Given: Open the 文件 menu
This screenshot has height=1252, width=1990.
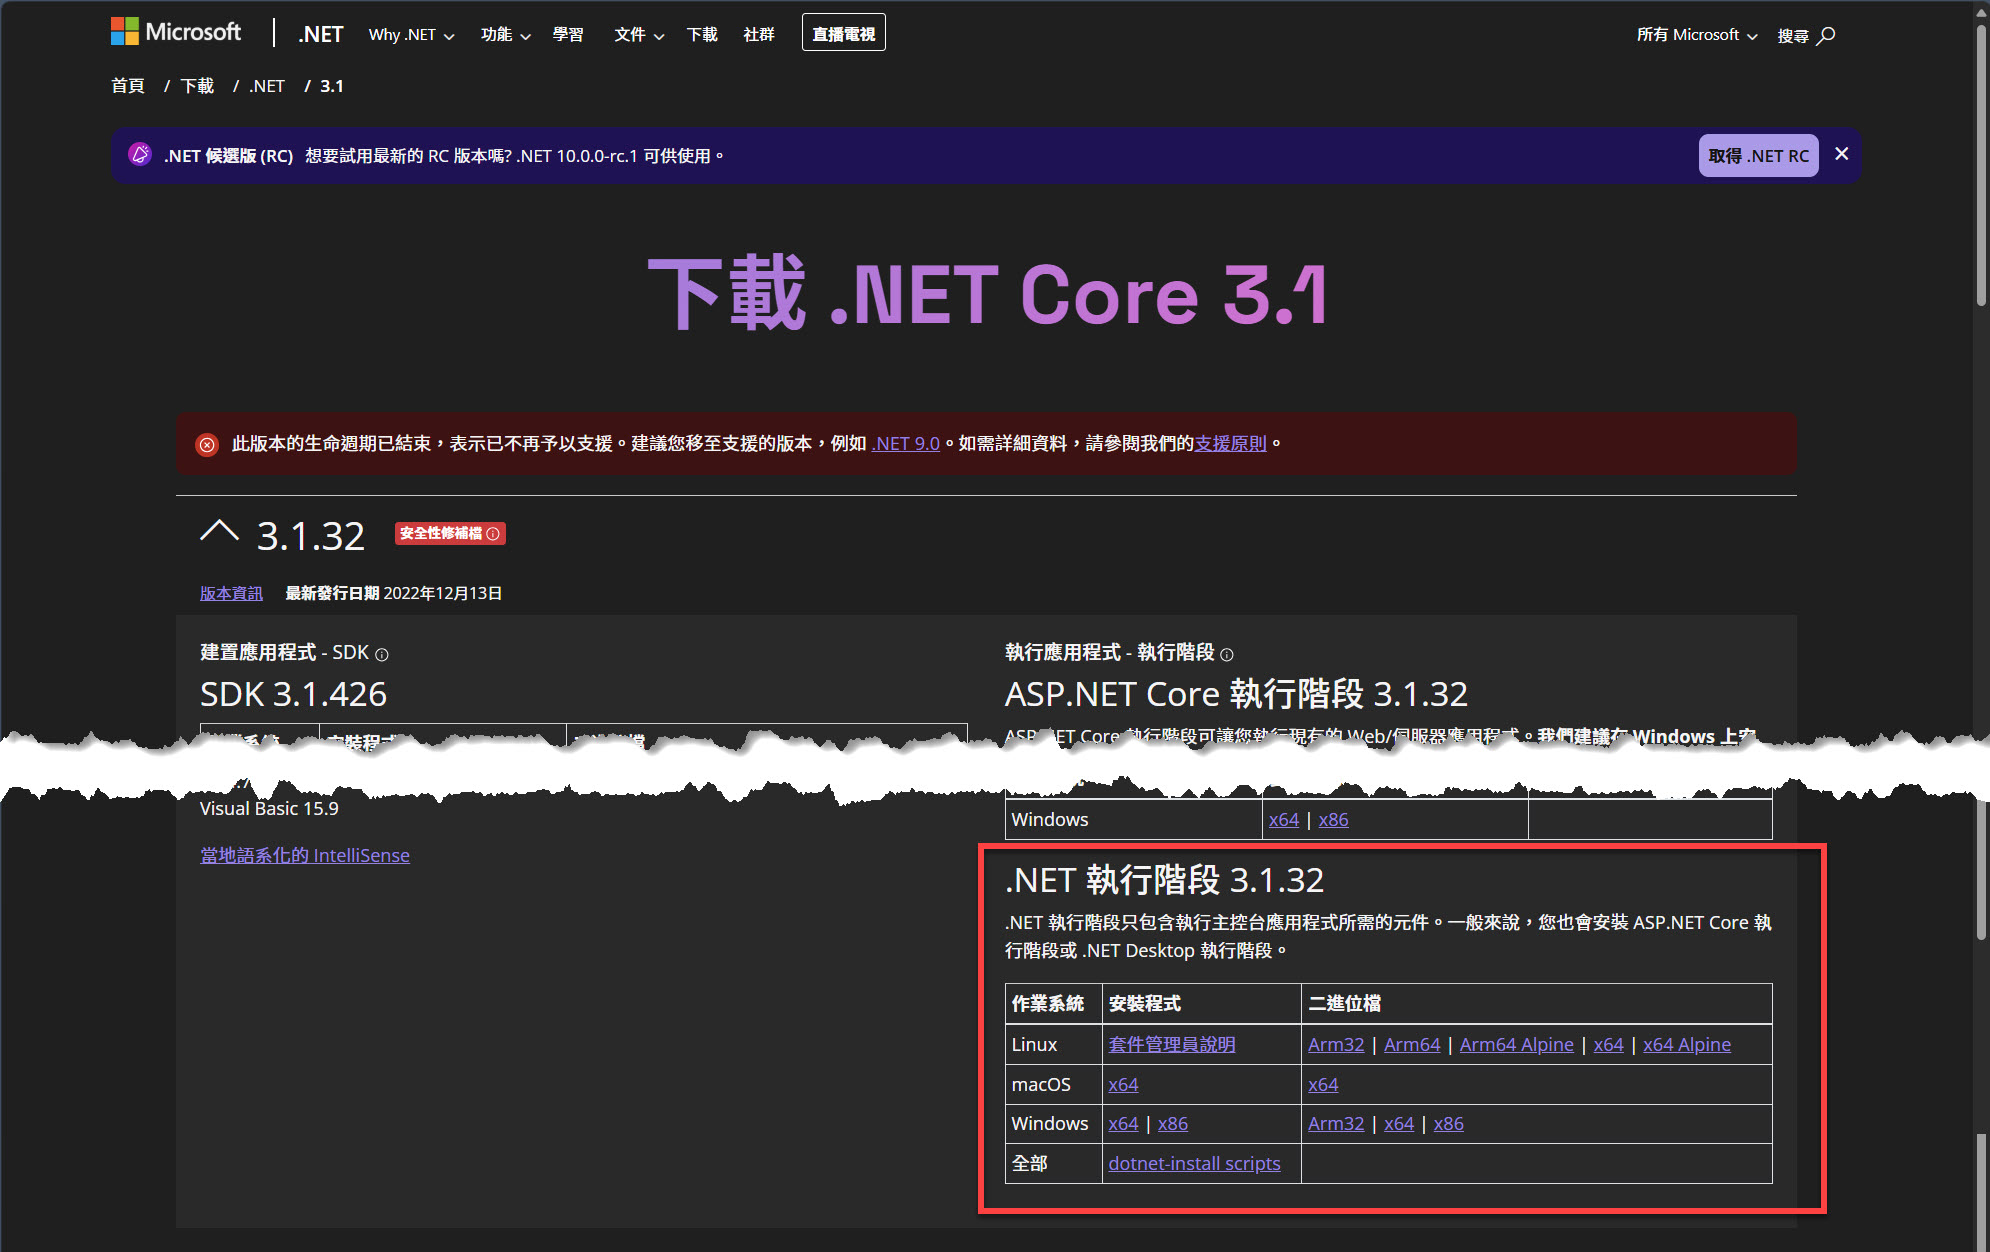Looking at the screenshot, I should tap(638, 34).
